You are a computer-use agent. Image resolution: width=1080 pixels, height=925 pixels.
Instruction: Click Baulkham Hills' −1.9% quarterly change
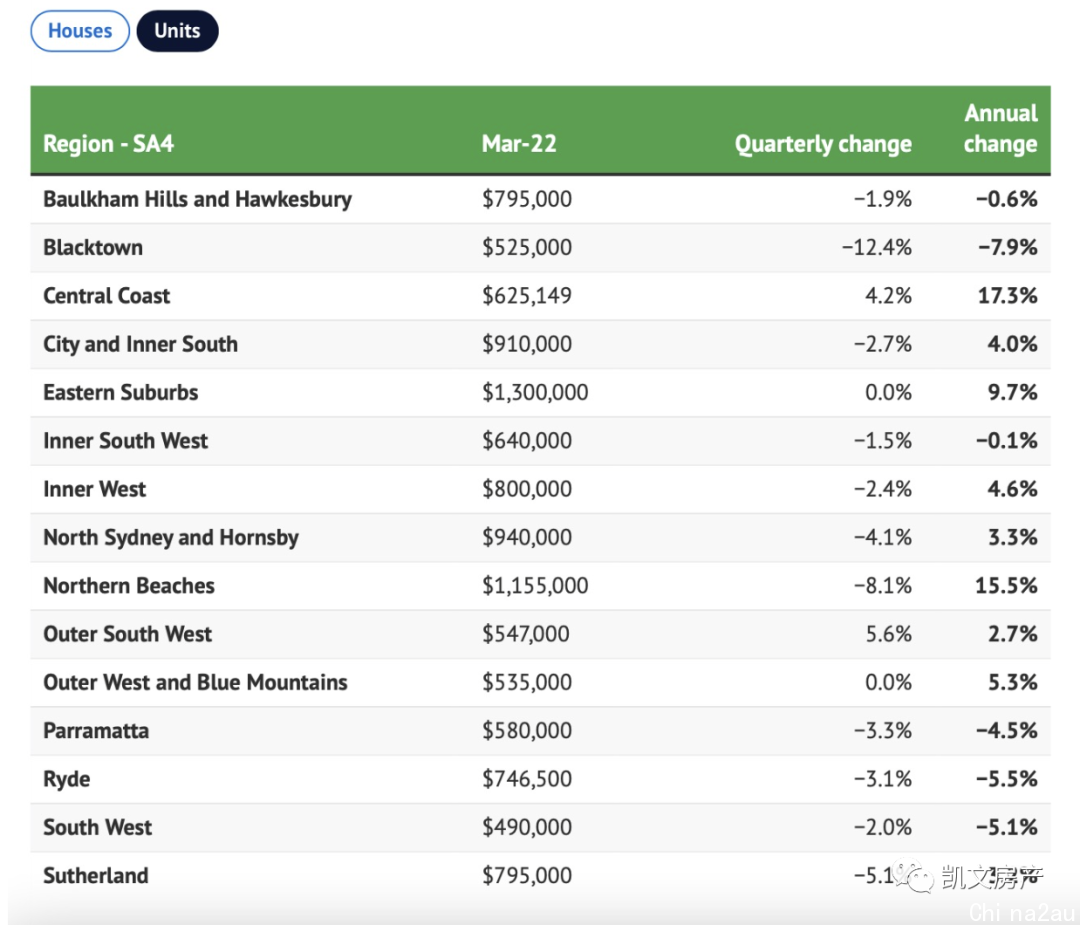[x=883, y=199]
